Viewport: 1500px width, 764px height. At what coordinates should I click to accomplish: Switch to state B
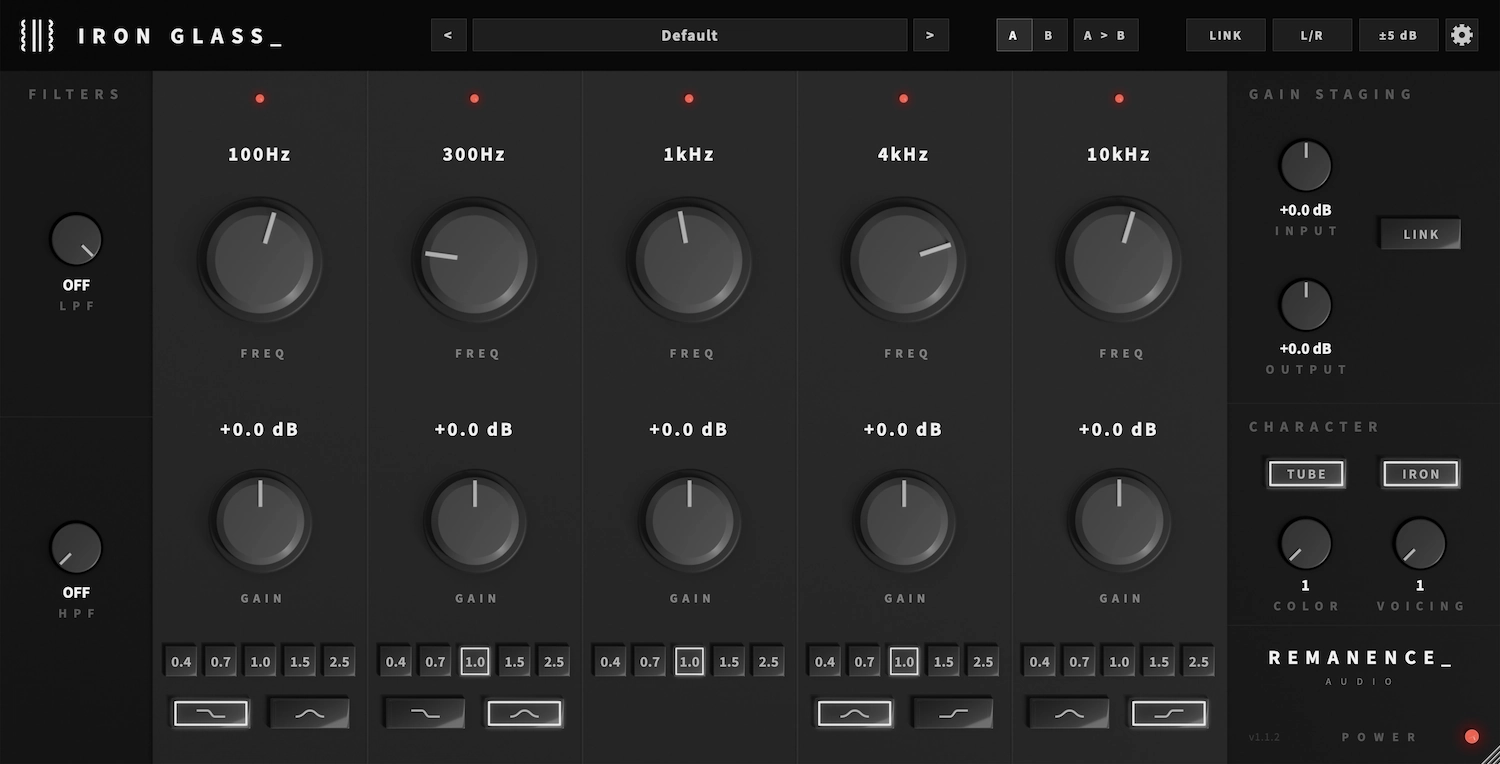(1048, 35)
